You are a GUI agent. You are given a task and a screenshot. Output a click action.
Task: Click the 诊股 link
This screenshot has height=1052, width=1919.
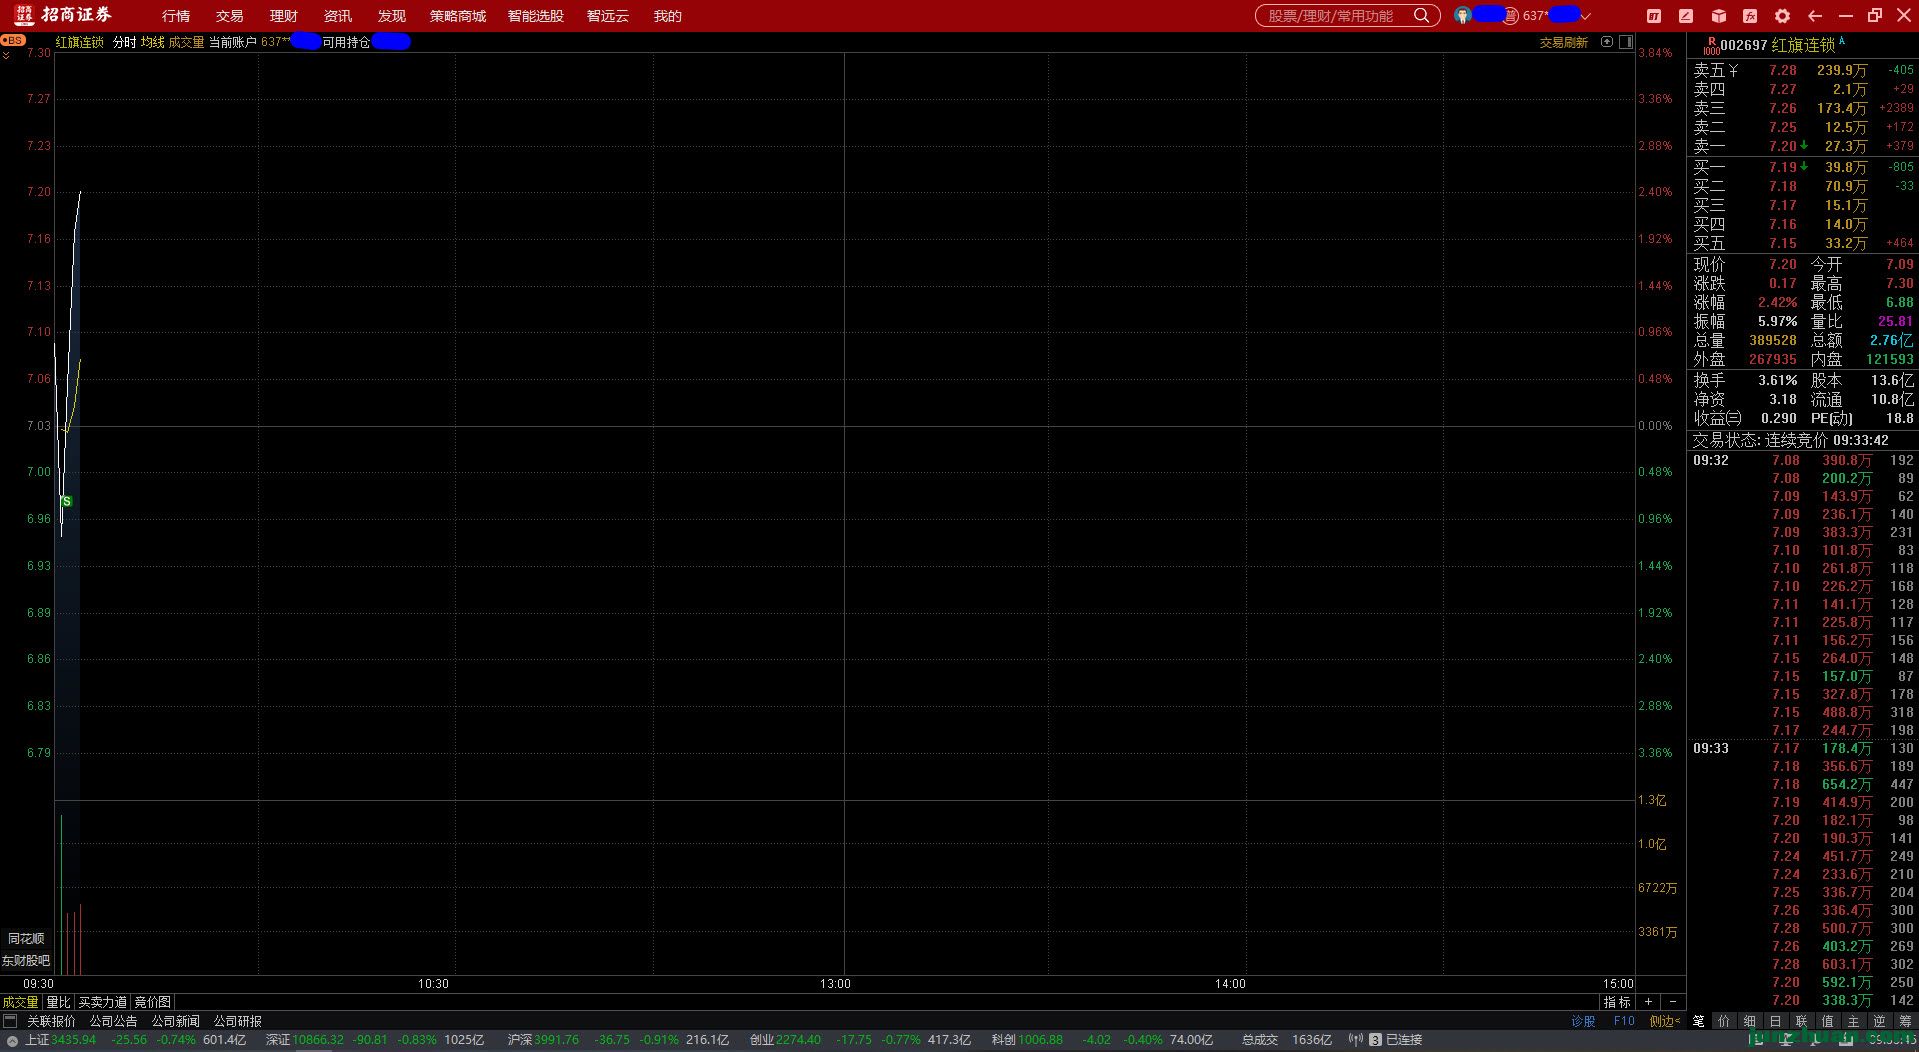[1584, 1021]
